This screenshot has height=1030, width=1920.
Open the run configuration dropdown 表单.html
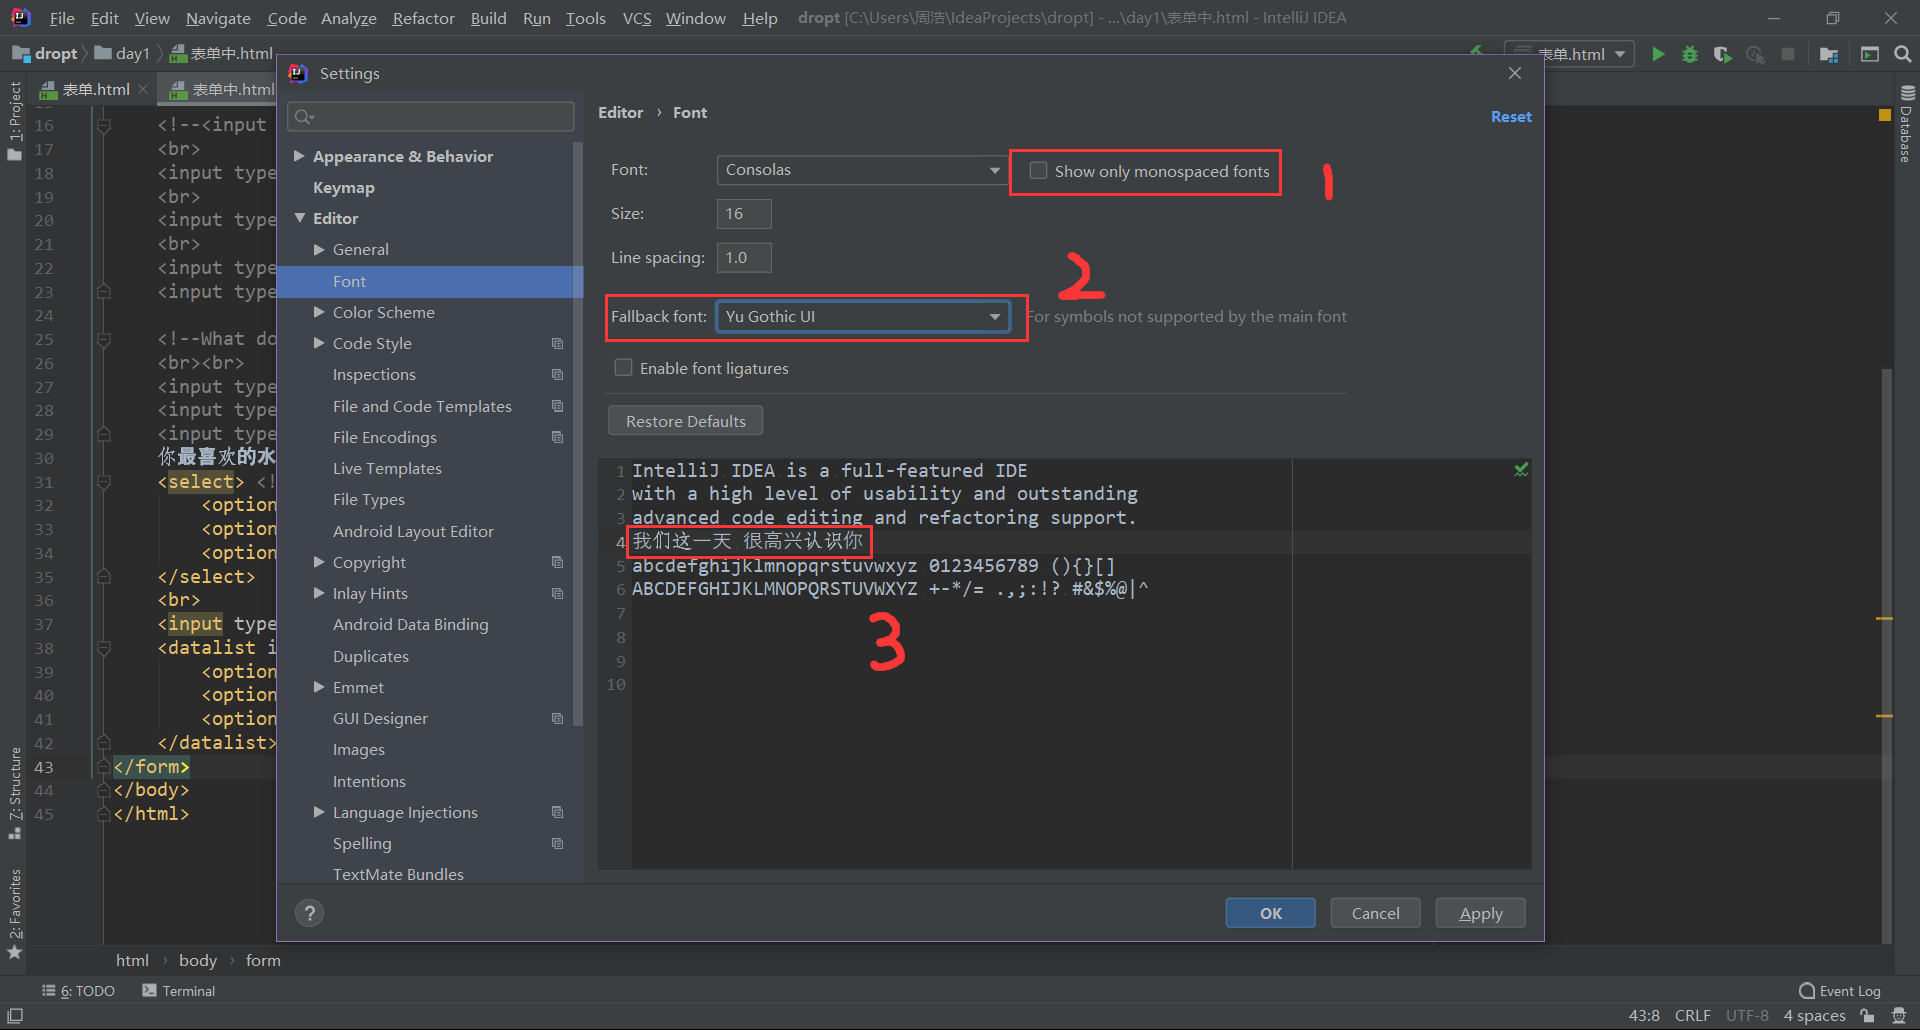point(1570,54)
